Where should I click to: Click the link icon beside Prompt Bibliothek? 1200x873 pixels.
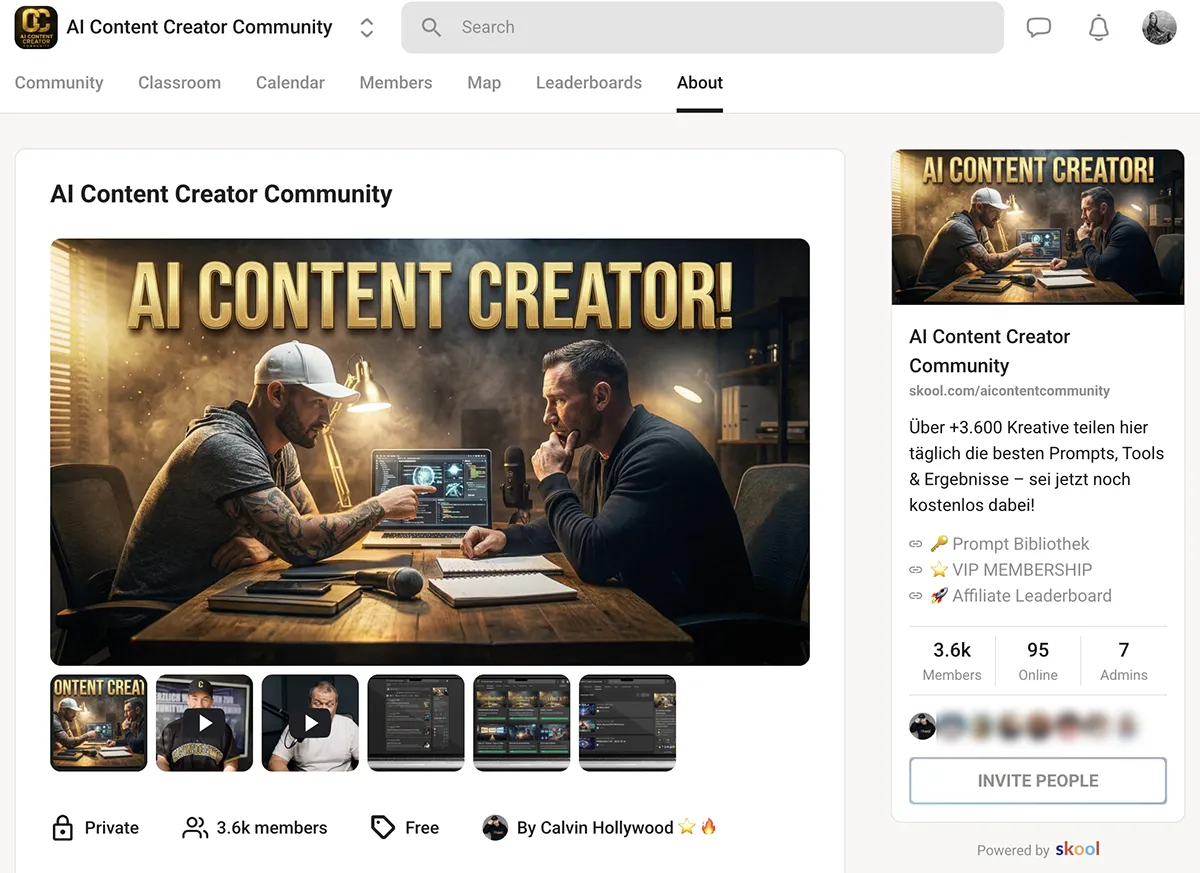[916, 544]
